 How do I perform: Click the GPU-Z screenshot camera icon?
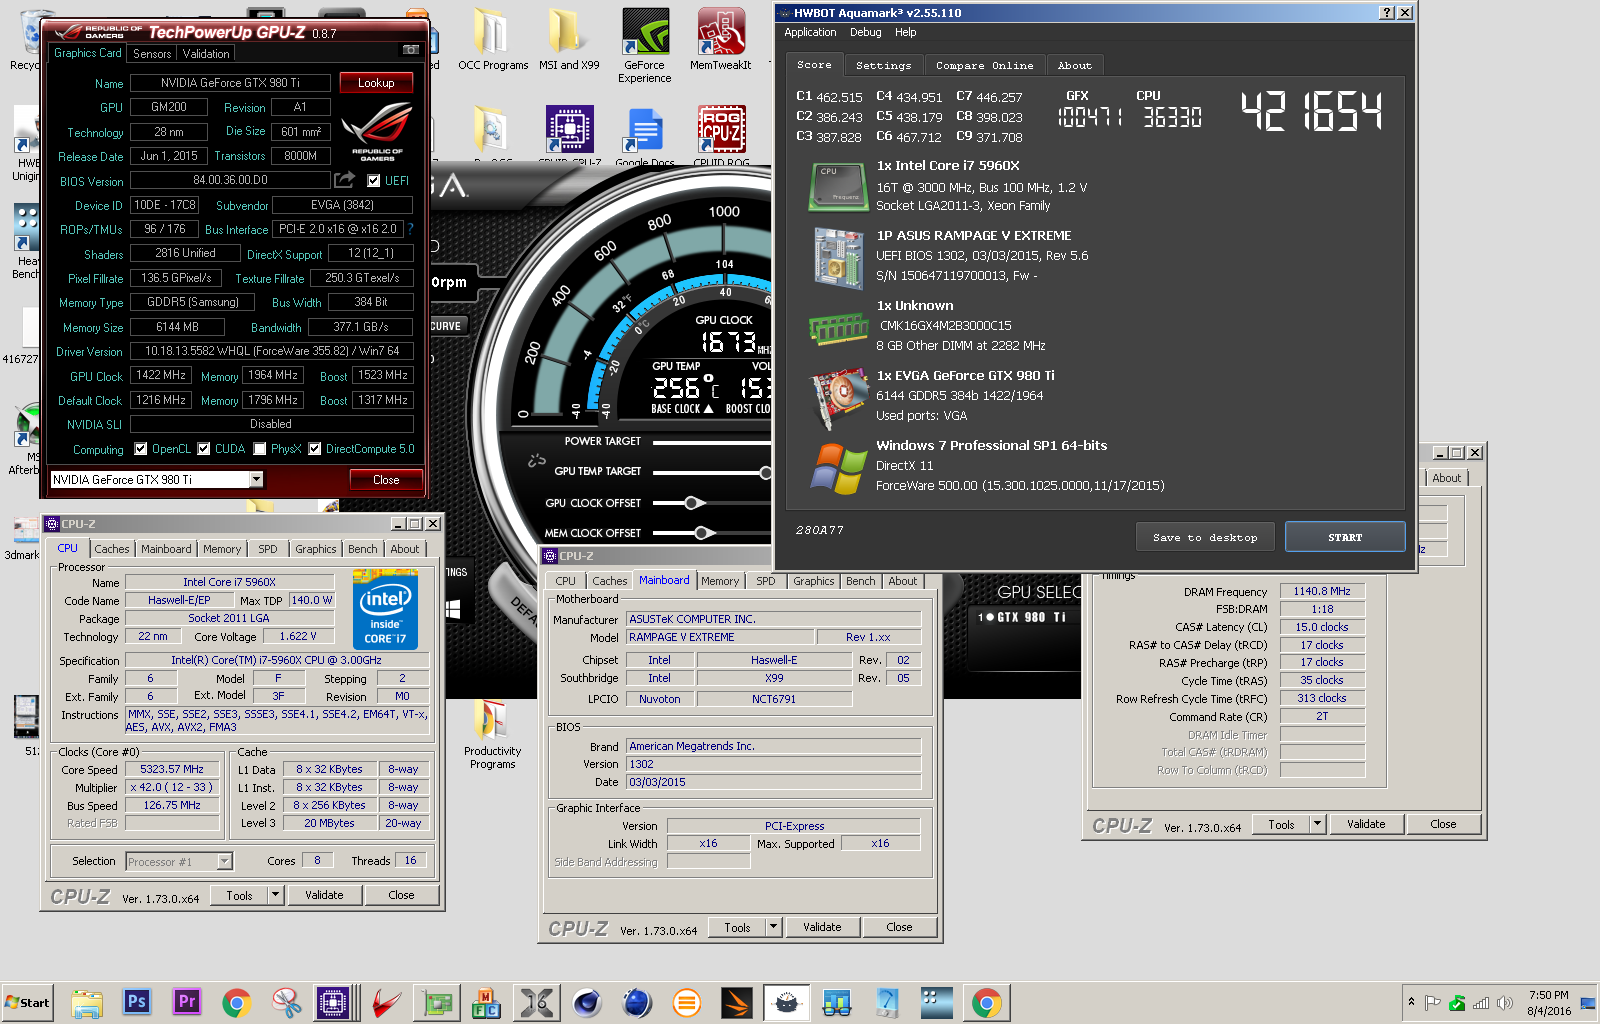(410, 49)
